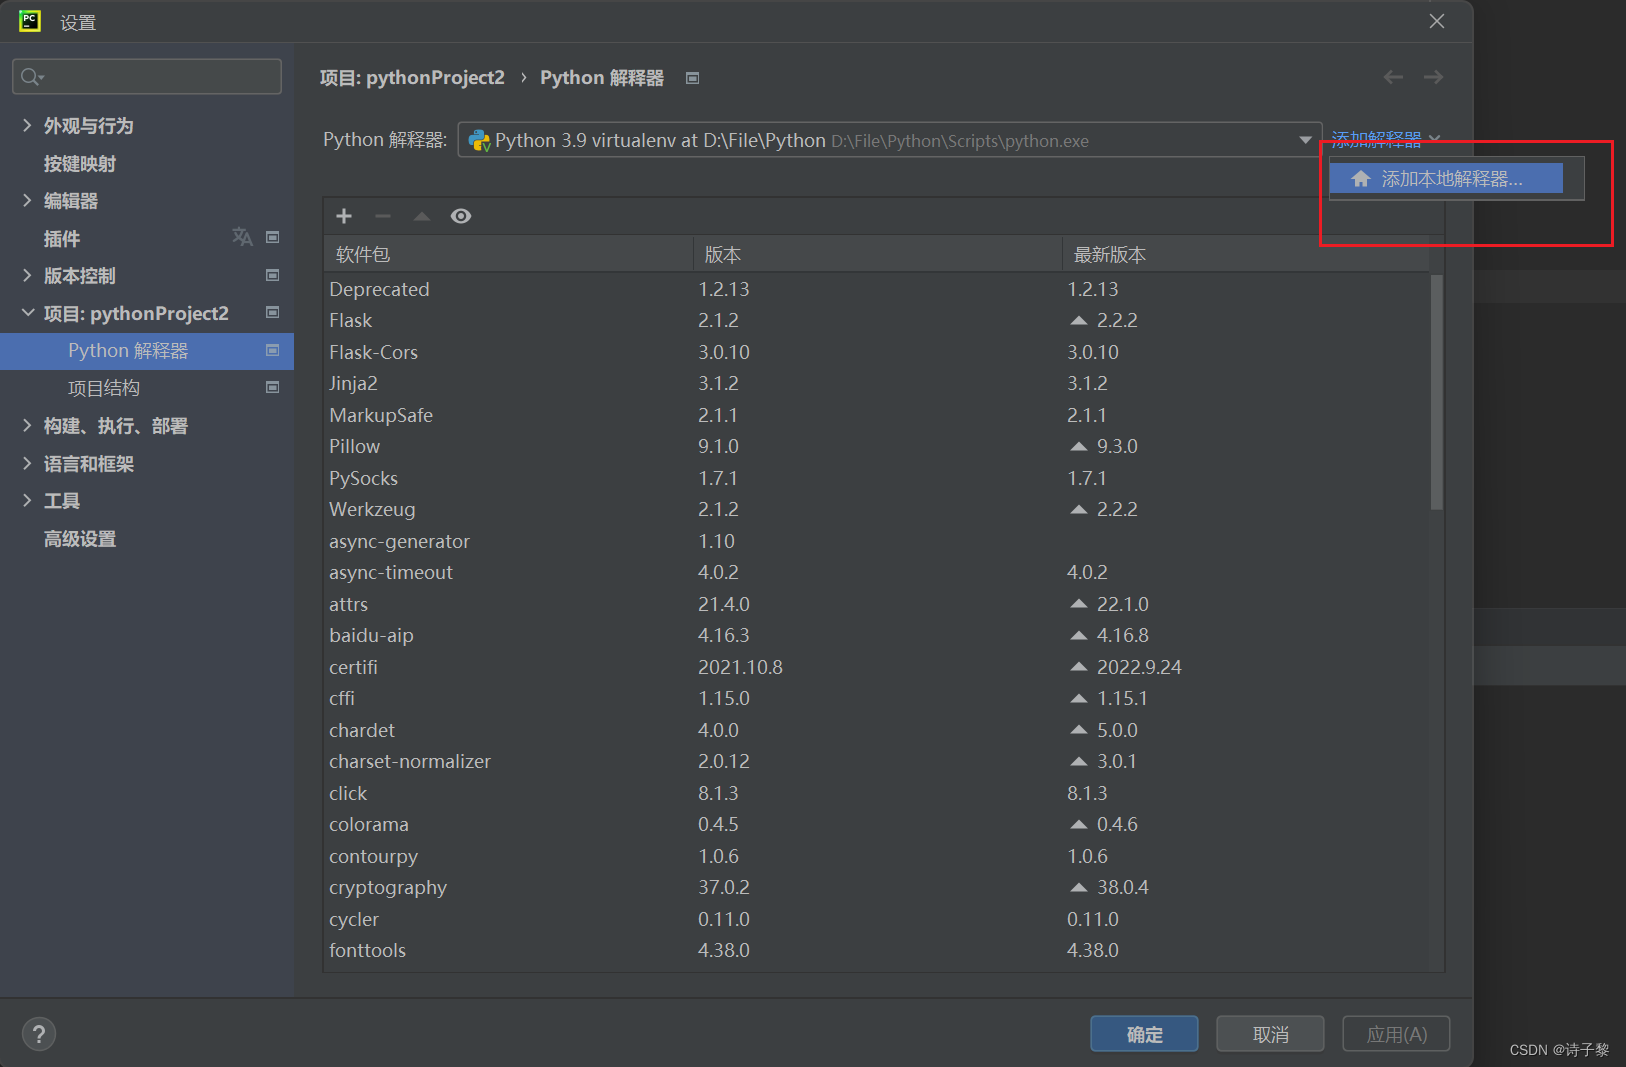
Task: Expand the 构建、执行、部署 section
Action: point(28,425)
